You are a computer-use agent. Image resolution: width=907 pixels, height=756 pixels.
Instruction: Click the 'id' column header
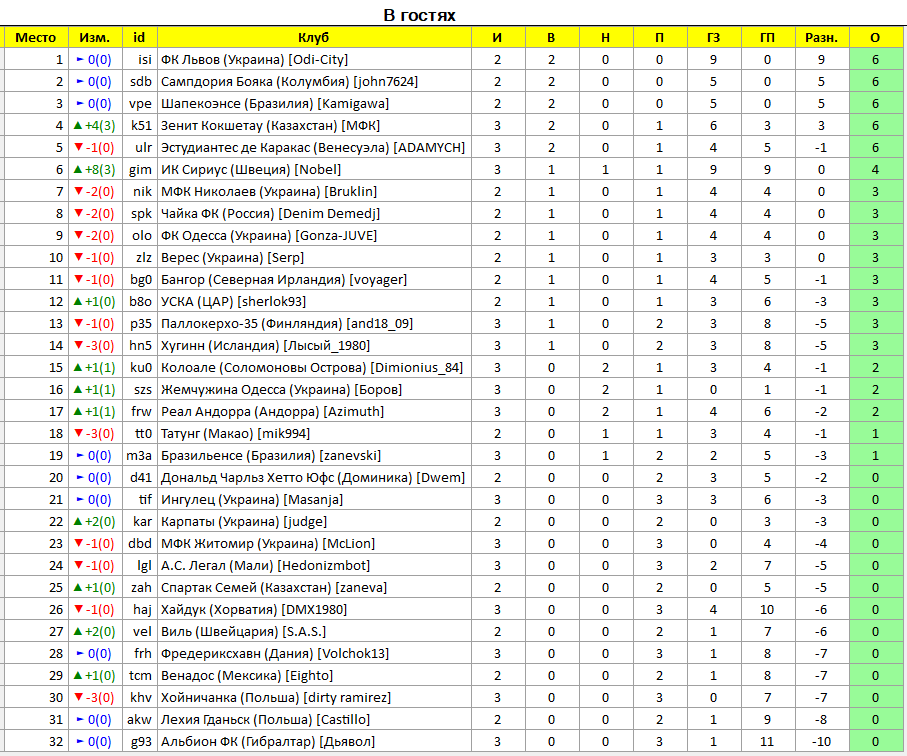click(139, 38)
